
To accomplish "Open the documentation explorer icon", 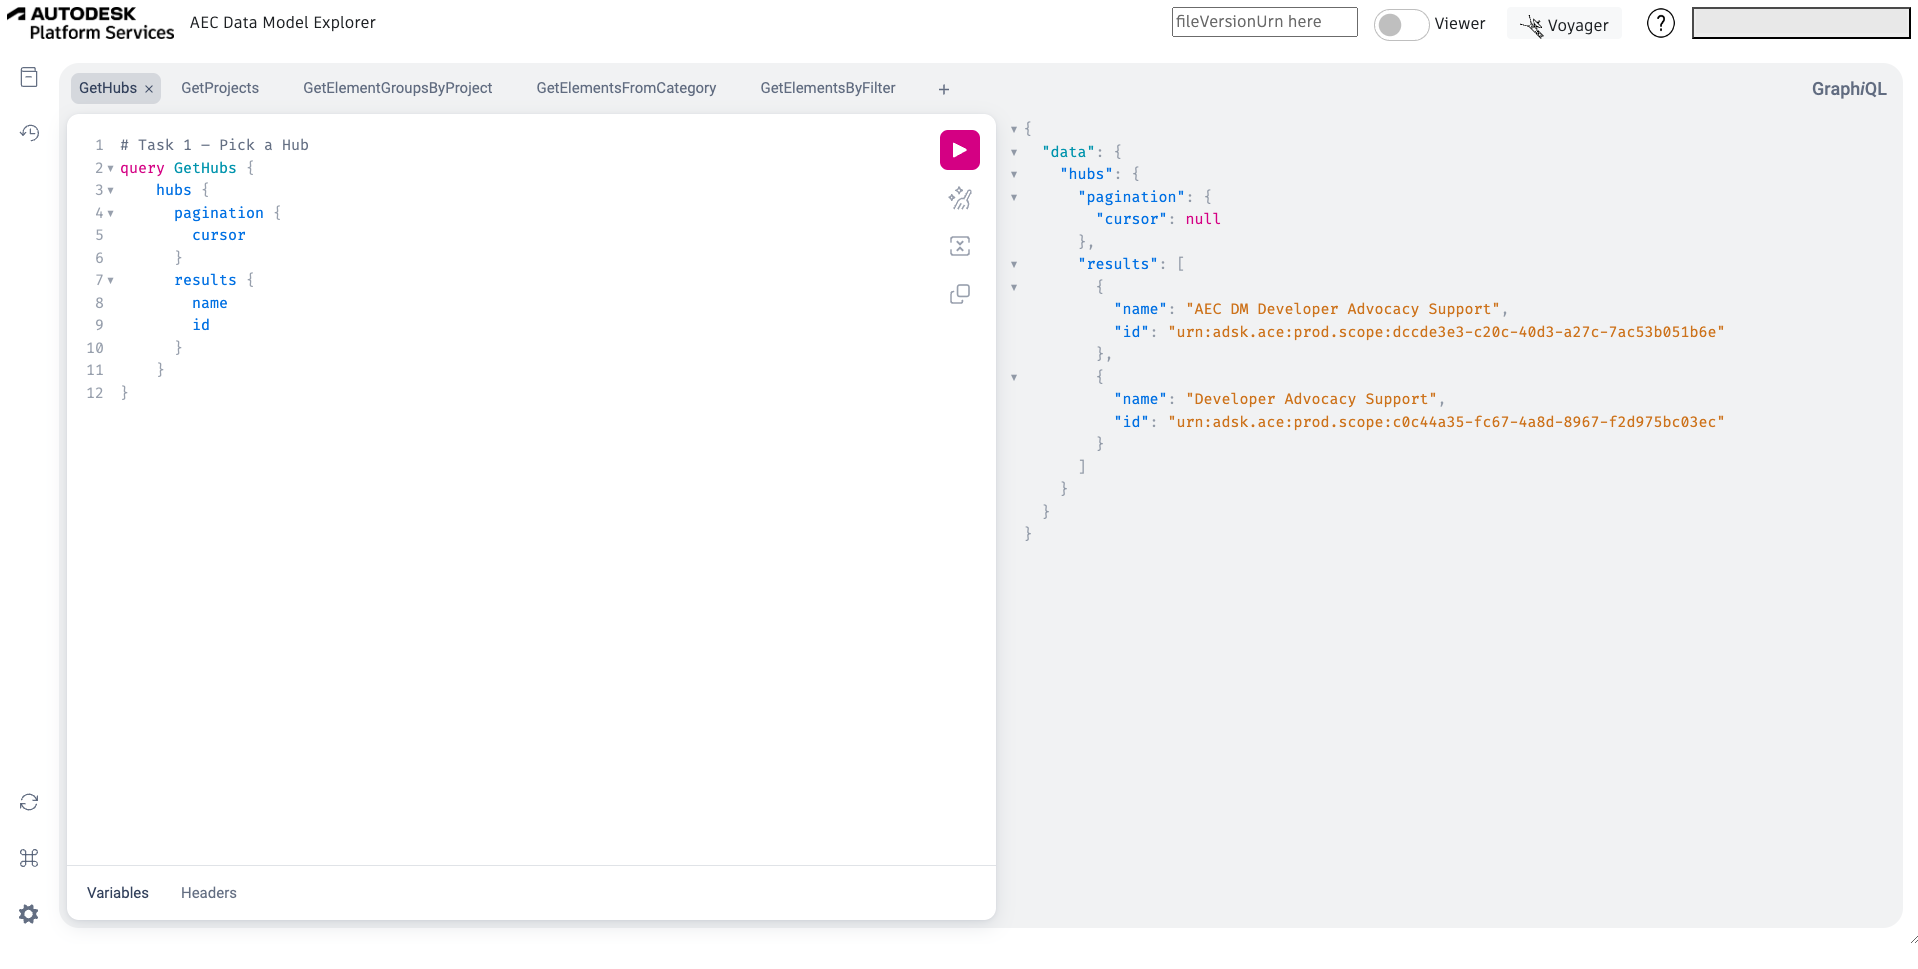I will (x=29, y=77).
